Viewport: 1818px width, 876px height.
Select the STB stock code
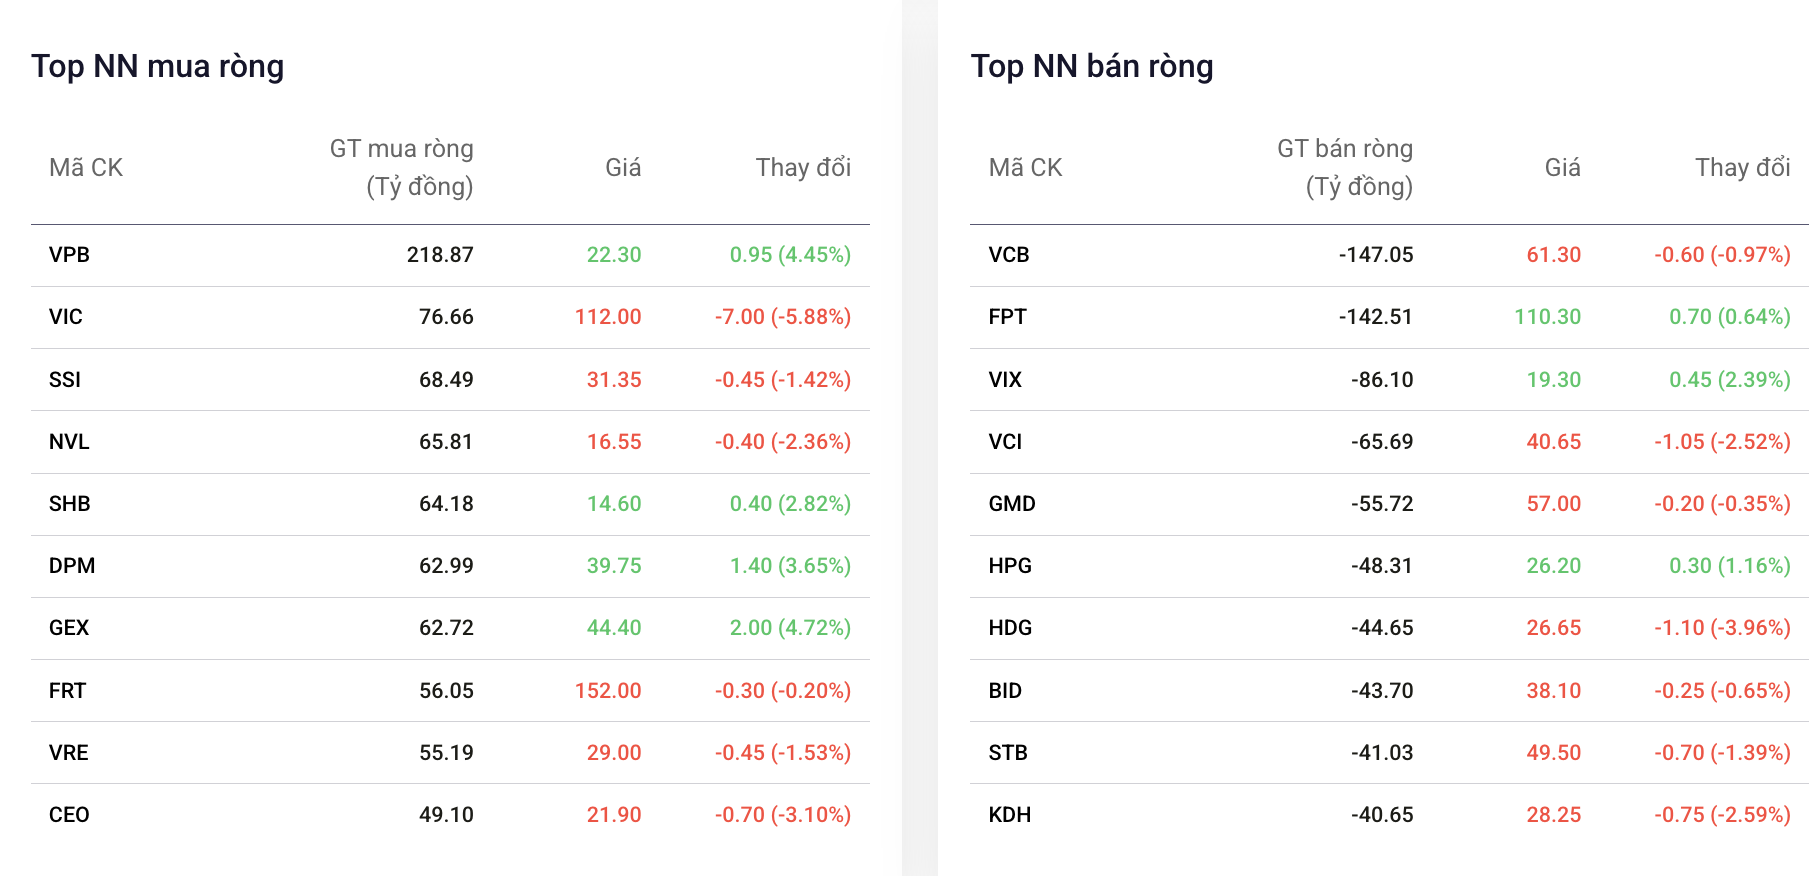tap(1008, 753)
